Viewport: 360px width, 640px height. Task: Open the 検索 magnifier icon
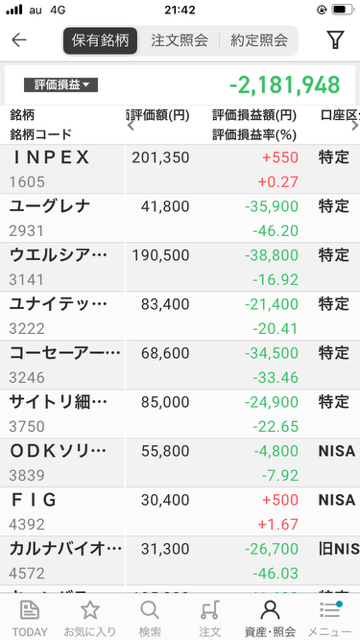(149, 611)
